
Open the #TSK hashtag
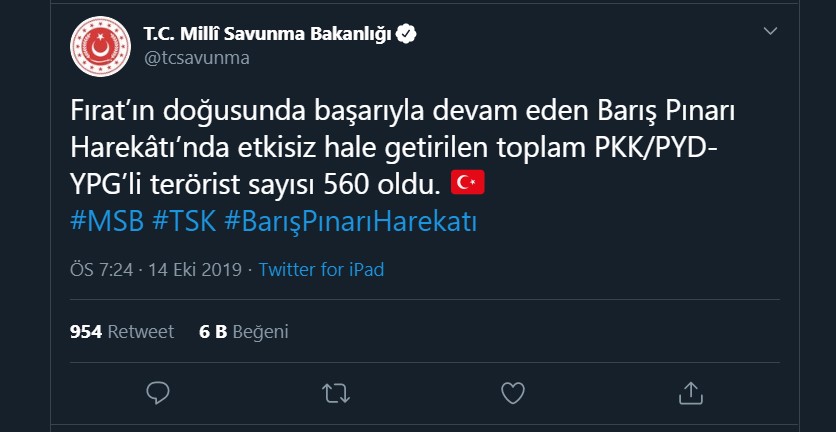(184, 221)
